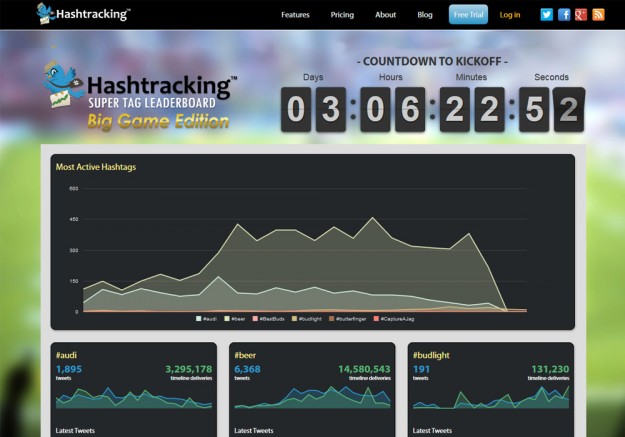
Task: Open the Twitter social icon
Action: pyautogui.click(x=546, y=15)
